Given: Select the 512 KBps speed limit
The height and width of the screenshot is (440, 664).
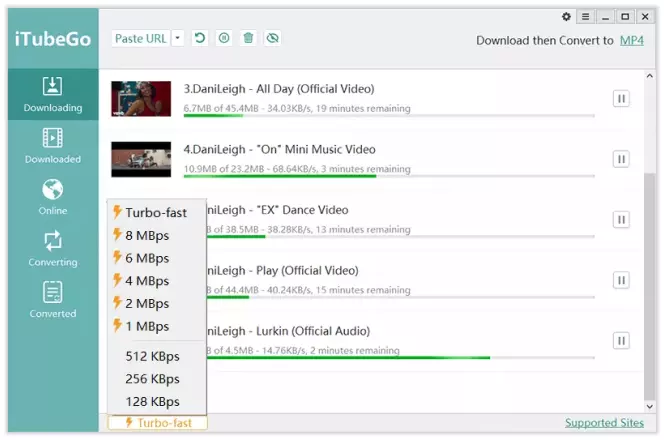Looking at the screenshot, I should (x=157, y=357).
